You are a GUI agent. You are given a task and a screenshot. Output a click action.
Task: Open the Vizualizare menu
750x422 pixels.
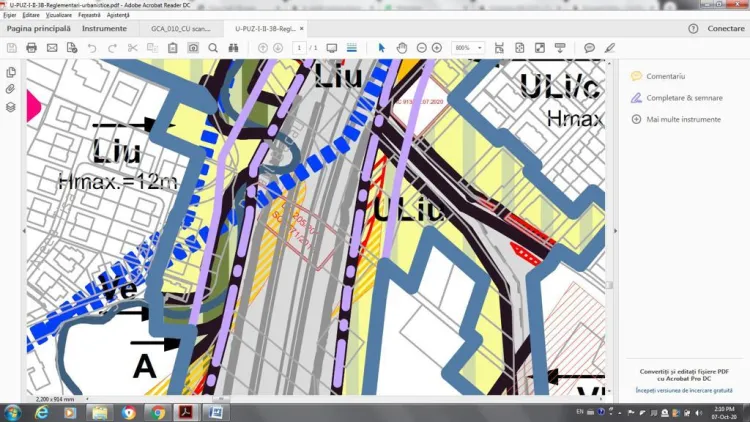pyautogui.click(x=59, y=16)
